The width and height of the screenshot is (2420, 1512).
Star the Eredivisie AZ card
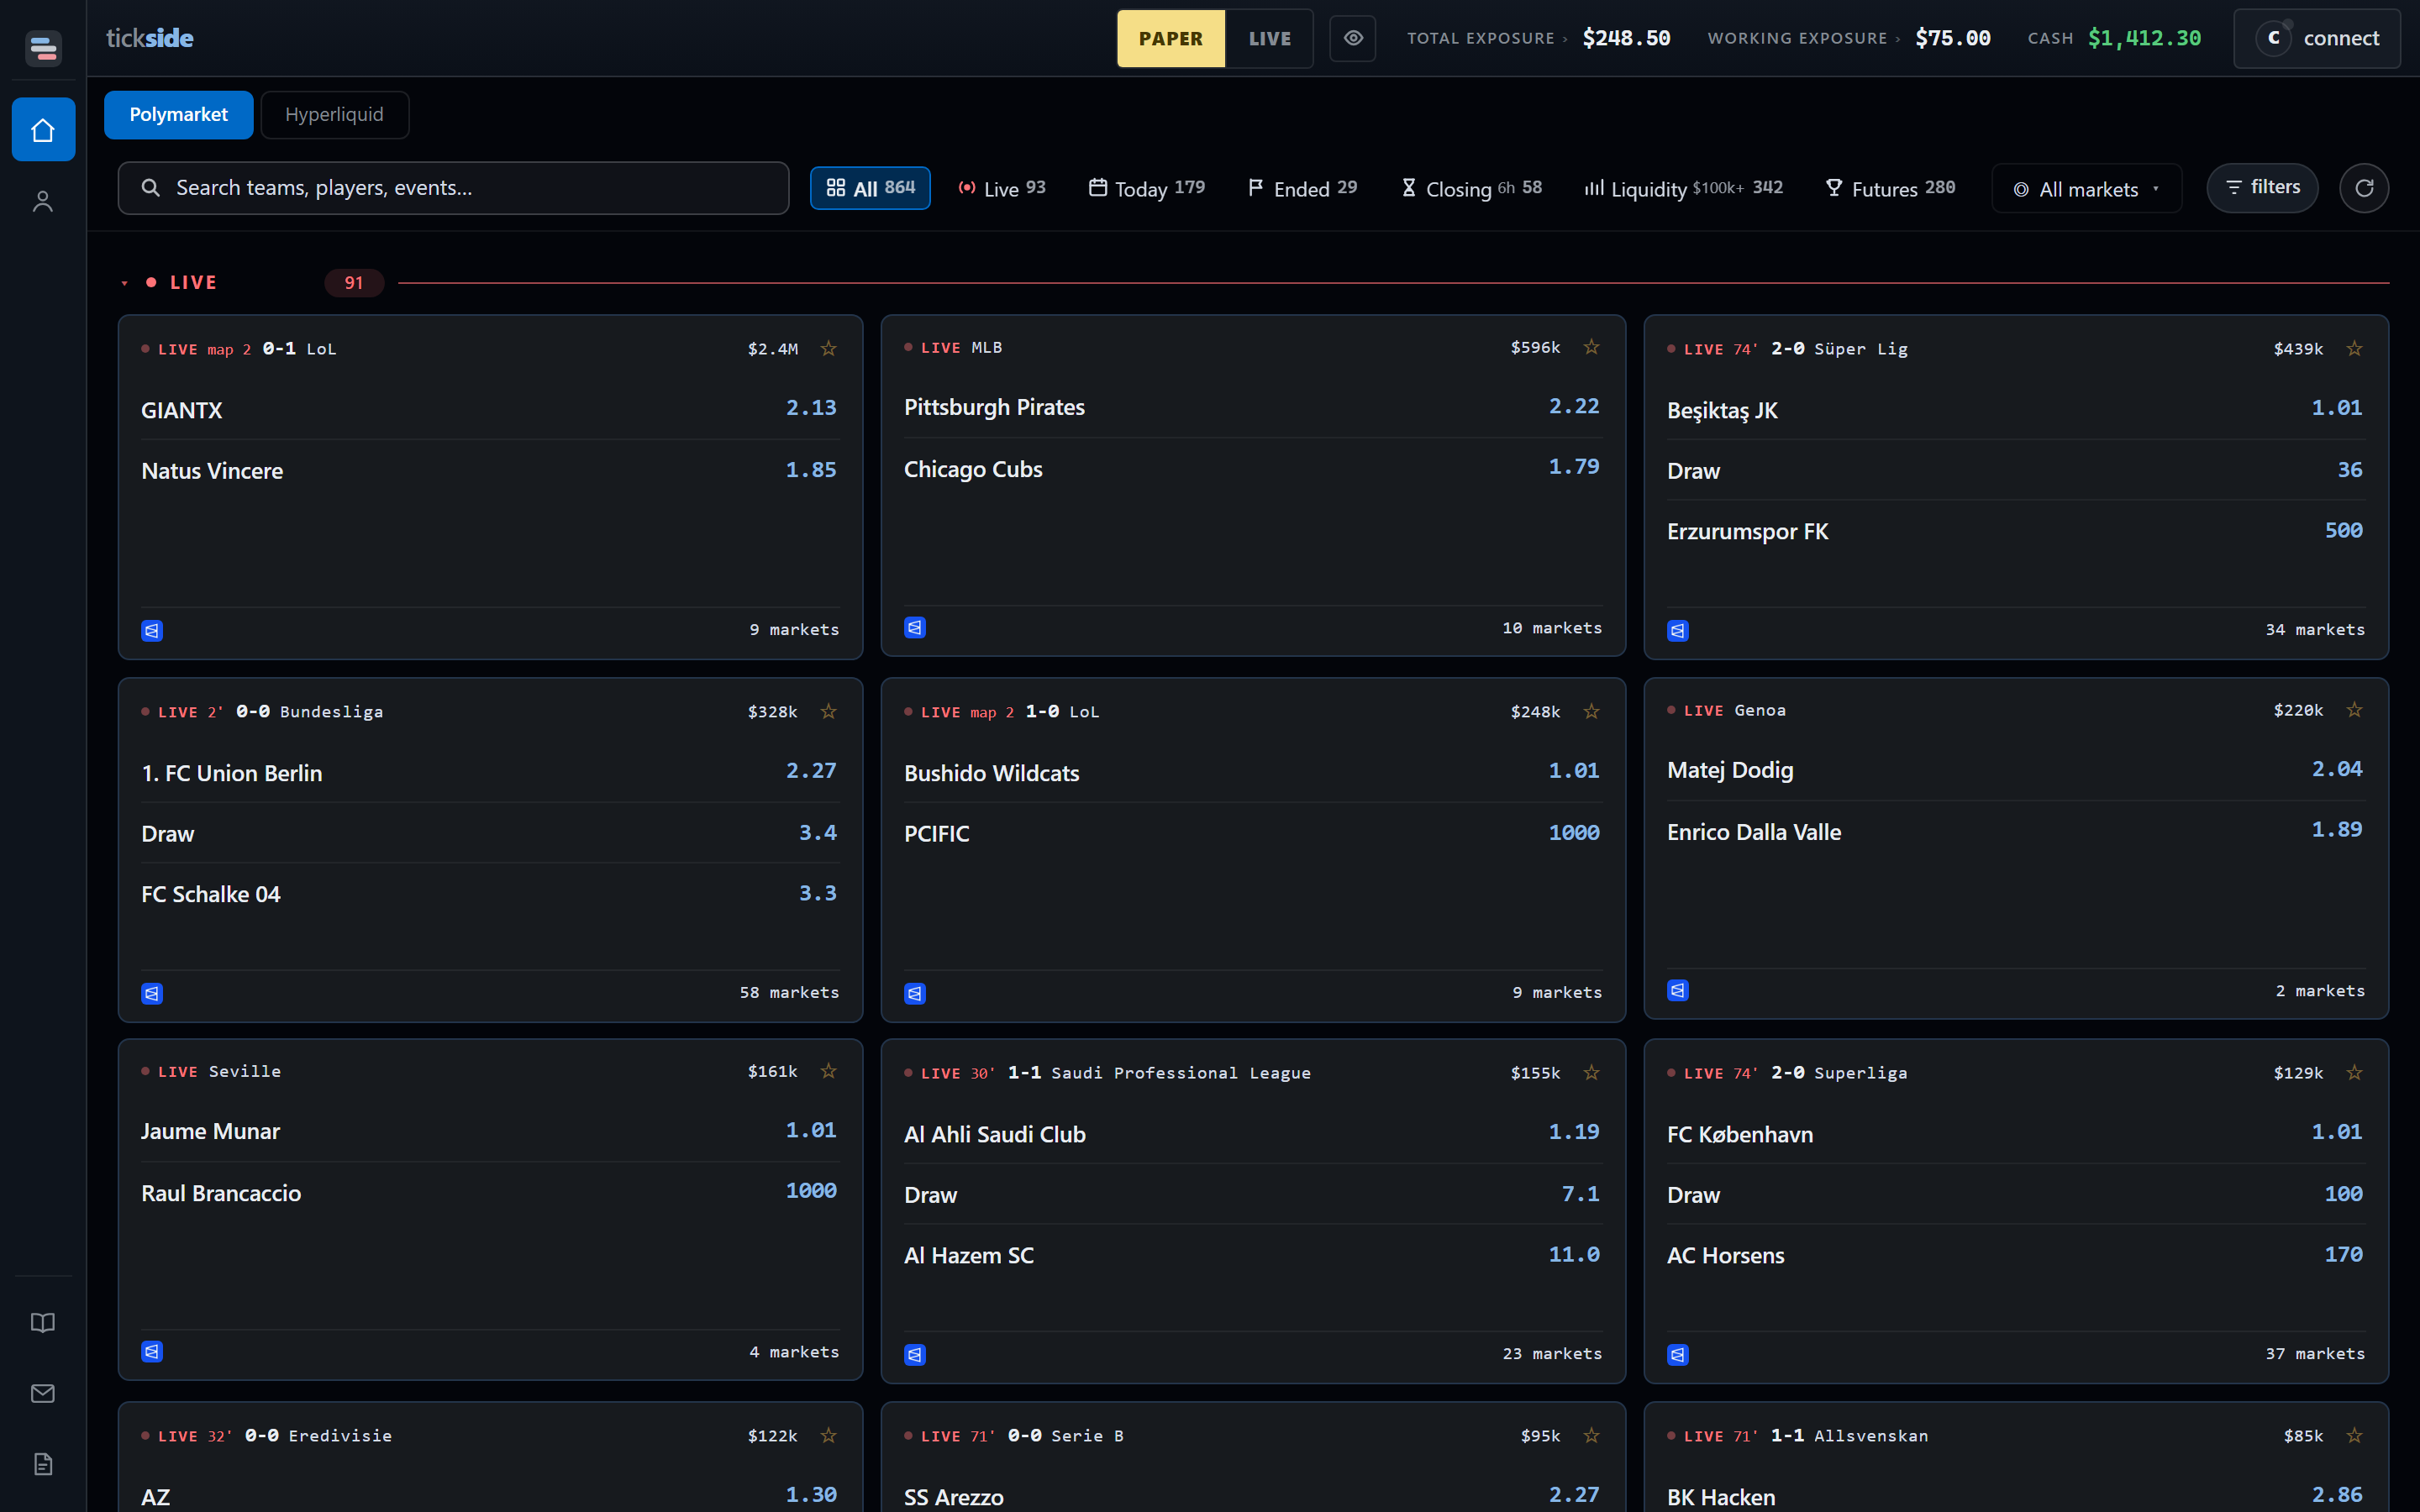(829, 1435)
